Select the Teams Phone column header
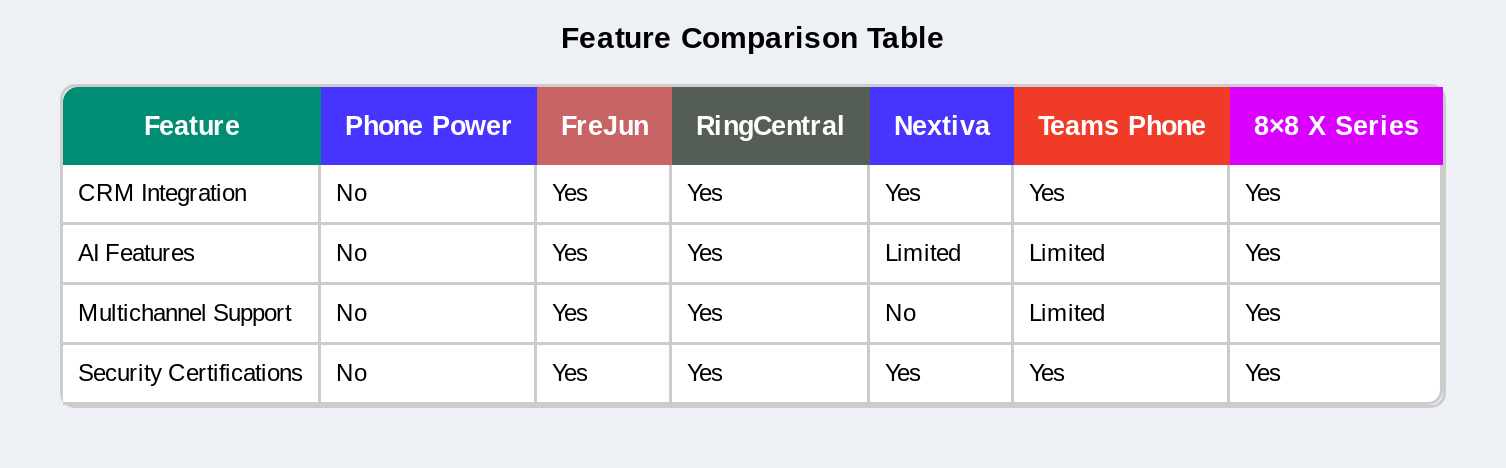Image resolution: width=1506 pixels, height=468 pixels. 1121,126
